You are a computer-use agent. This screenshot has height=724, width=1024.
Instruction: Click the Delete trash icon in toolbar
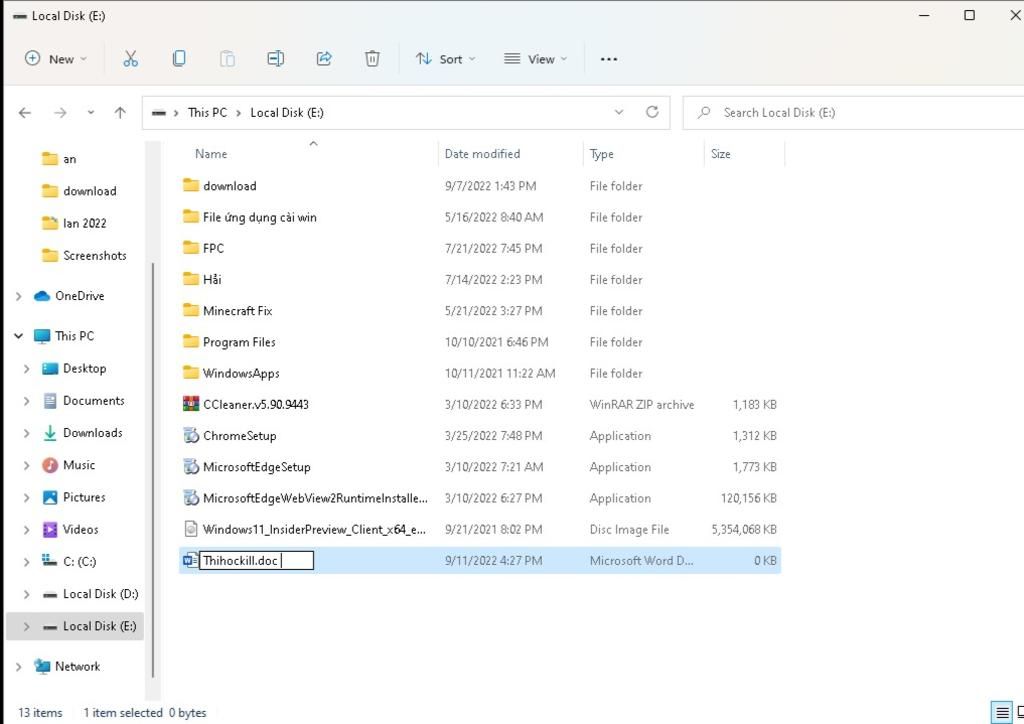tap(372, 59)
